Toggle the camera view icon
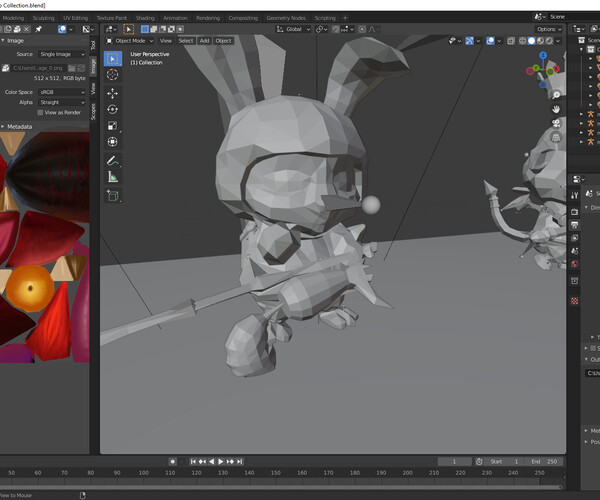Viewport: 600px width, 500px height. point(555,124)
